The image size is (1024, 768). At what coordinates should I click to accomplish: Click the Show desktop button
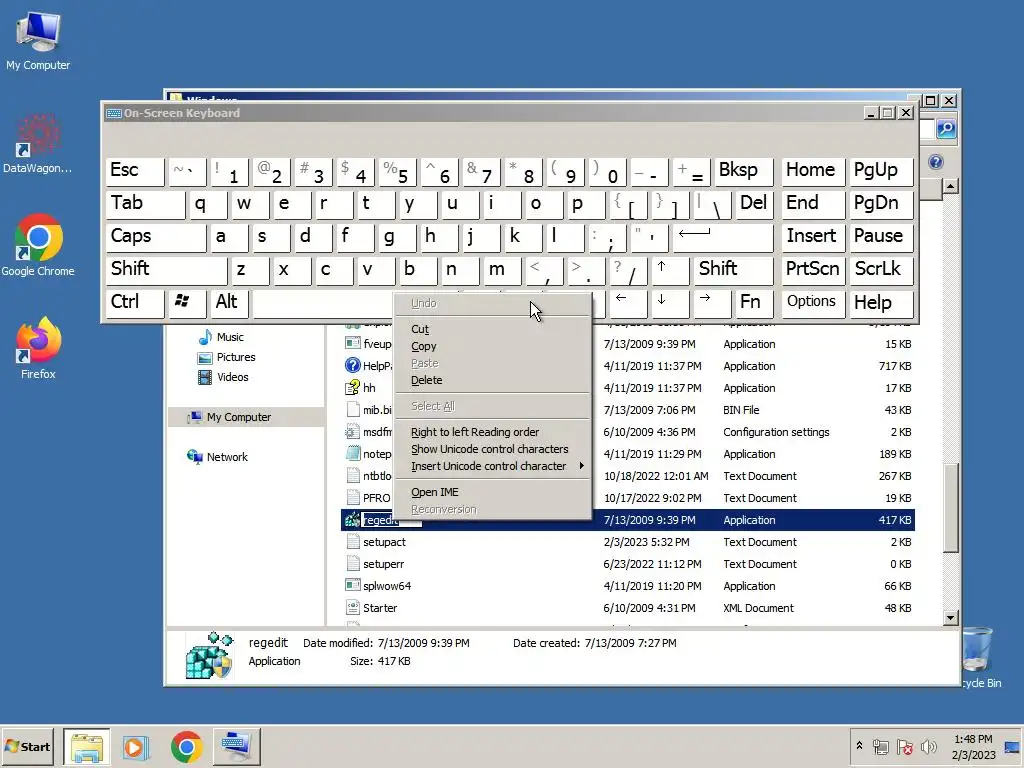(1013, 746)
